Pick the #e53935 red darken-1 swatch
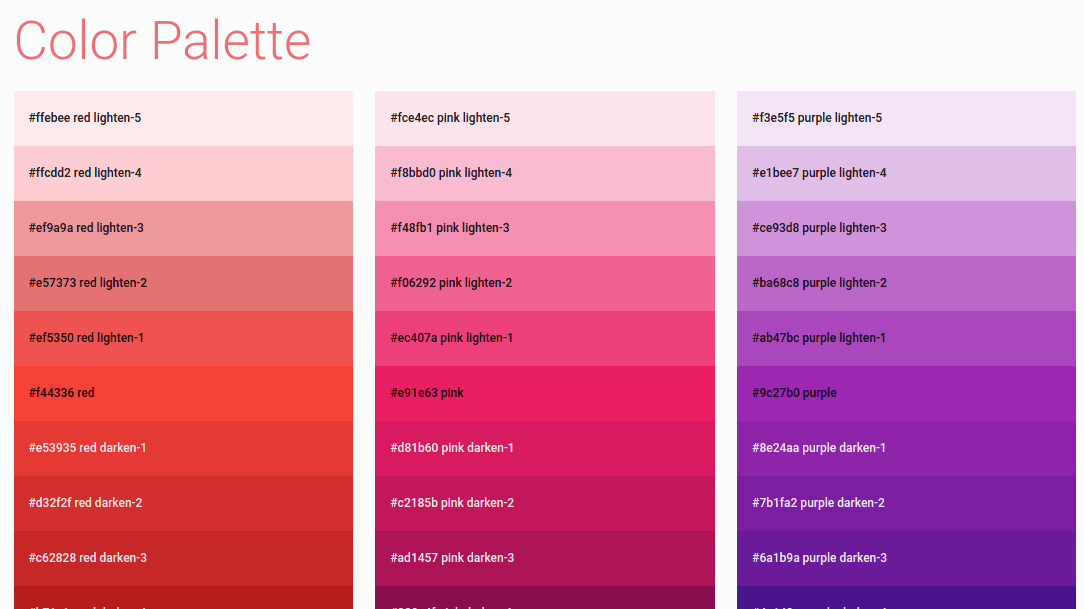Screen dimensions: 1084x609 pos(183,448)
